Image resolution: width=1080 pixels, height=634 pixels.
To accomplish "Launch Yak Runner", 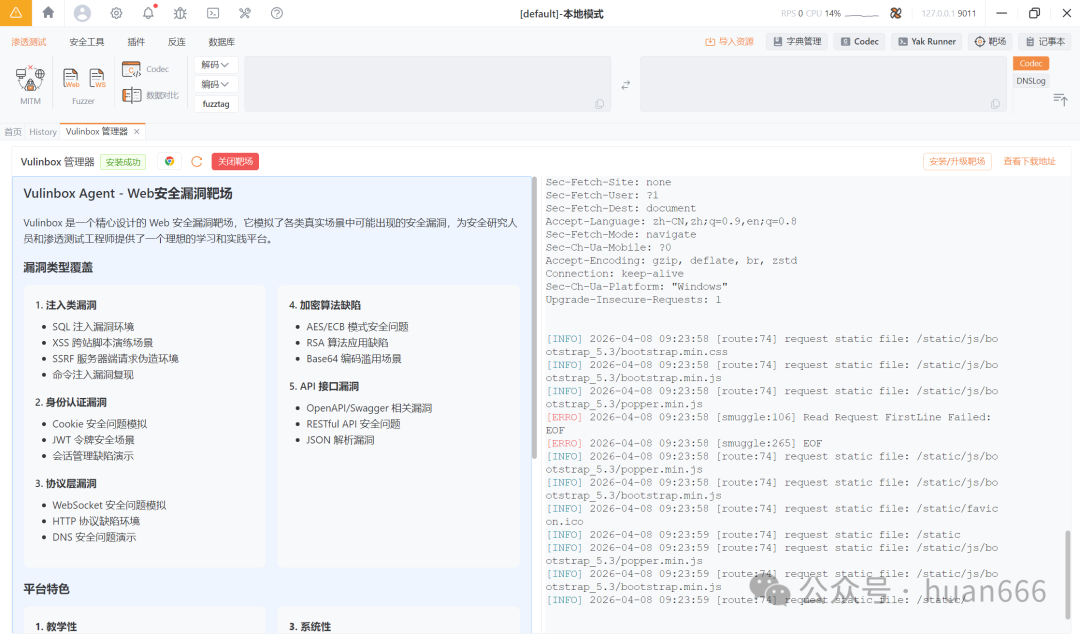I will click(x=927, y=41).
